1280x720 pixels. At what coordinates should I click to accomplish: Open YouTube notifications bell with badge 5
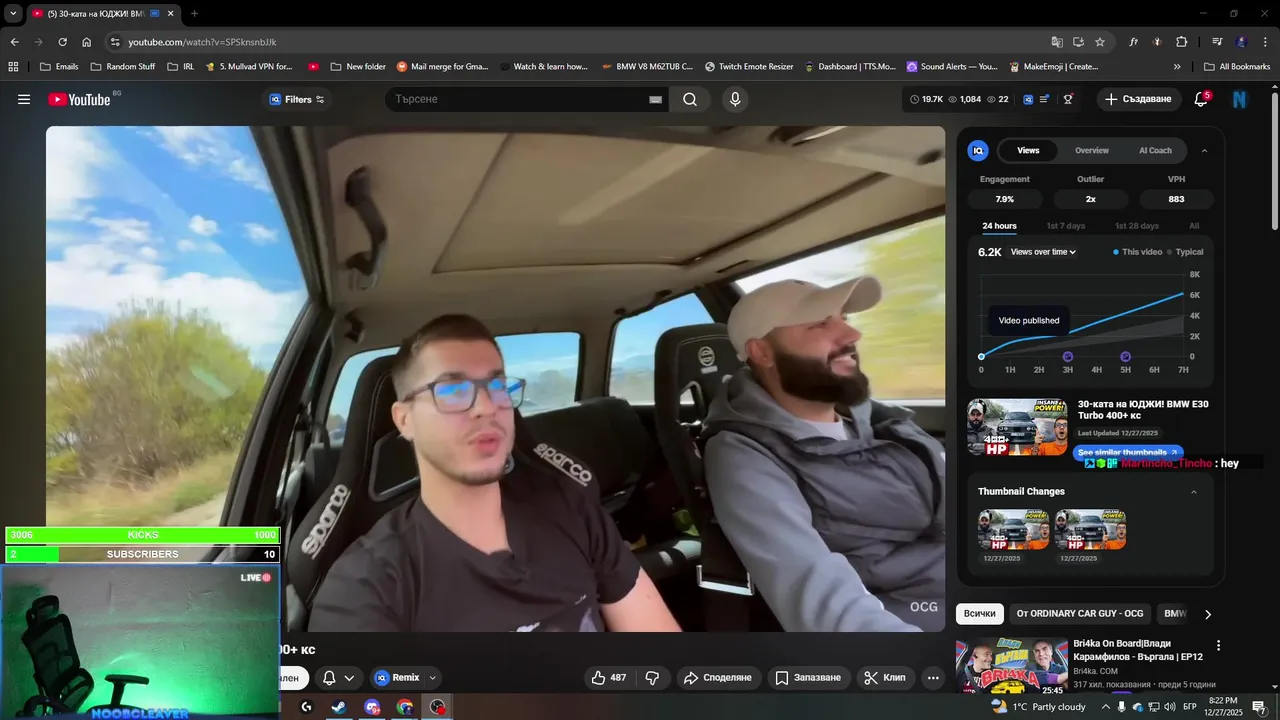tap(1201, 99)
